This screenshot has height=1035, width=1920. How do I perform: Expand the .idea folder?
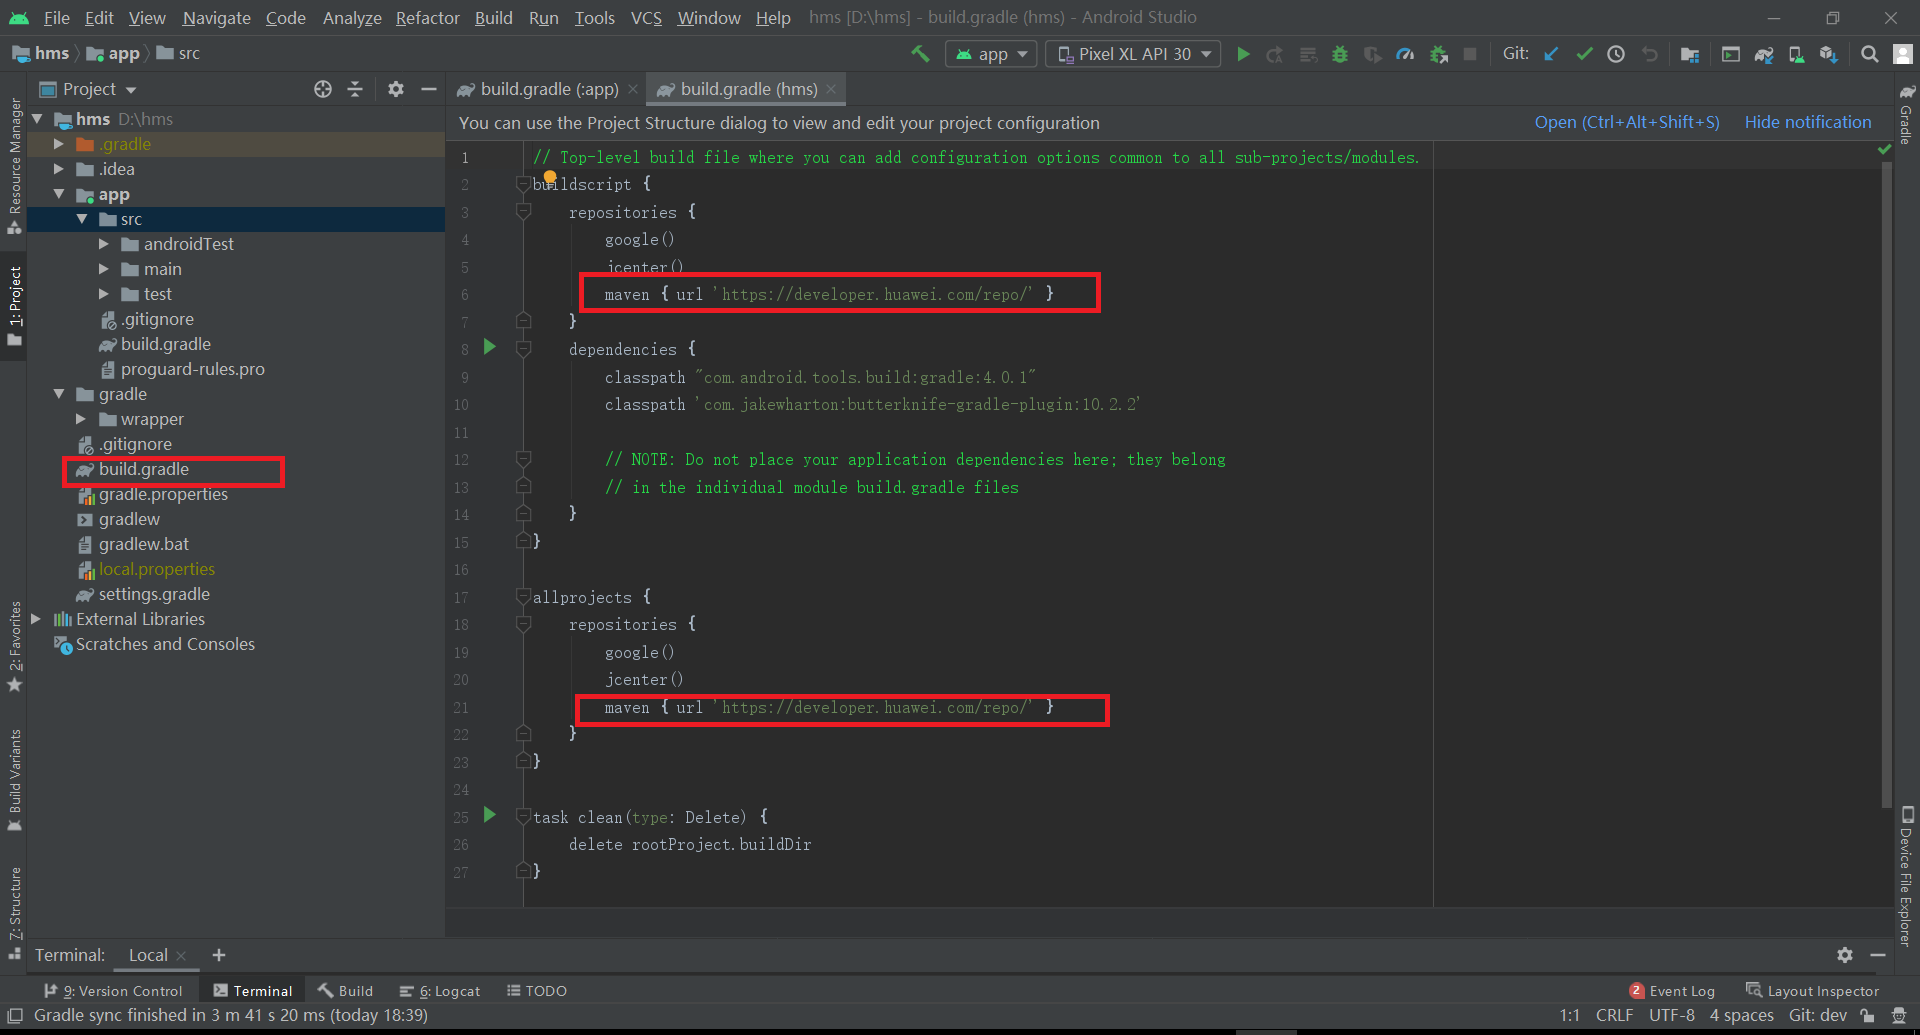[x=59, y=169]
